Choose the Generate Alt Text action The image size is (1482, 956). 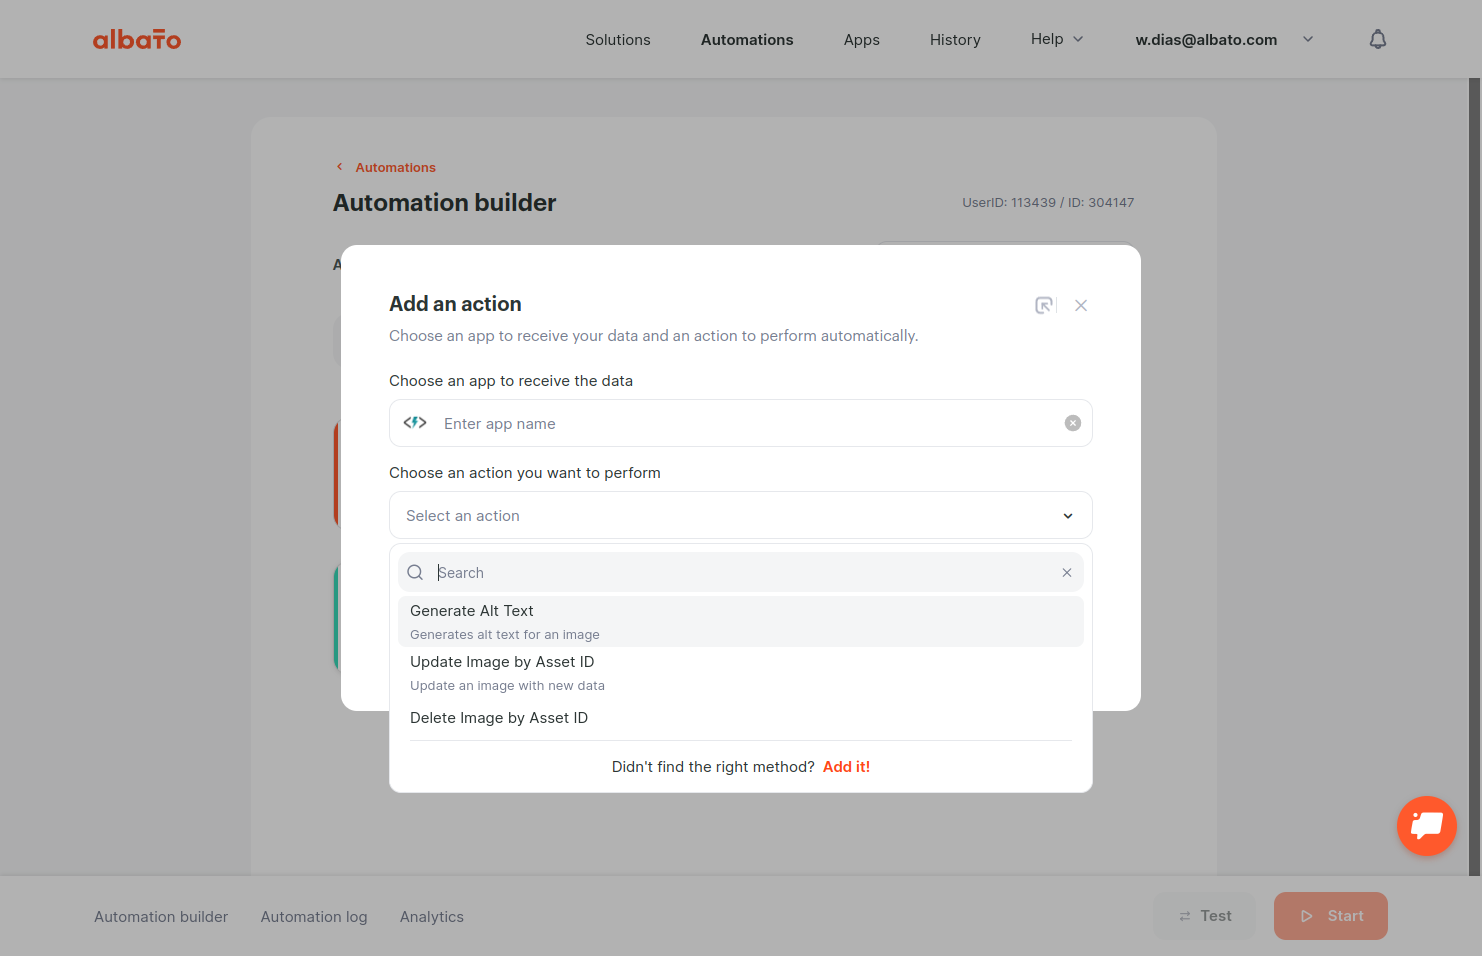click(741, 622)
